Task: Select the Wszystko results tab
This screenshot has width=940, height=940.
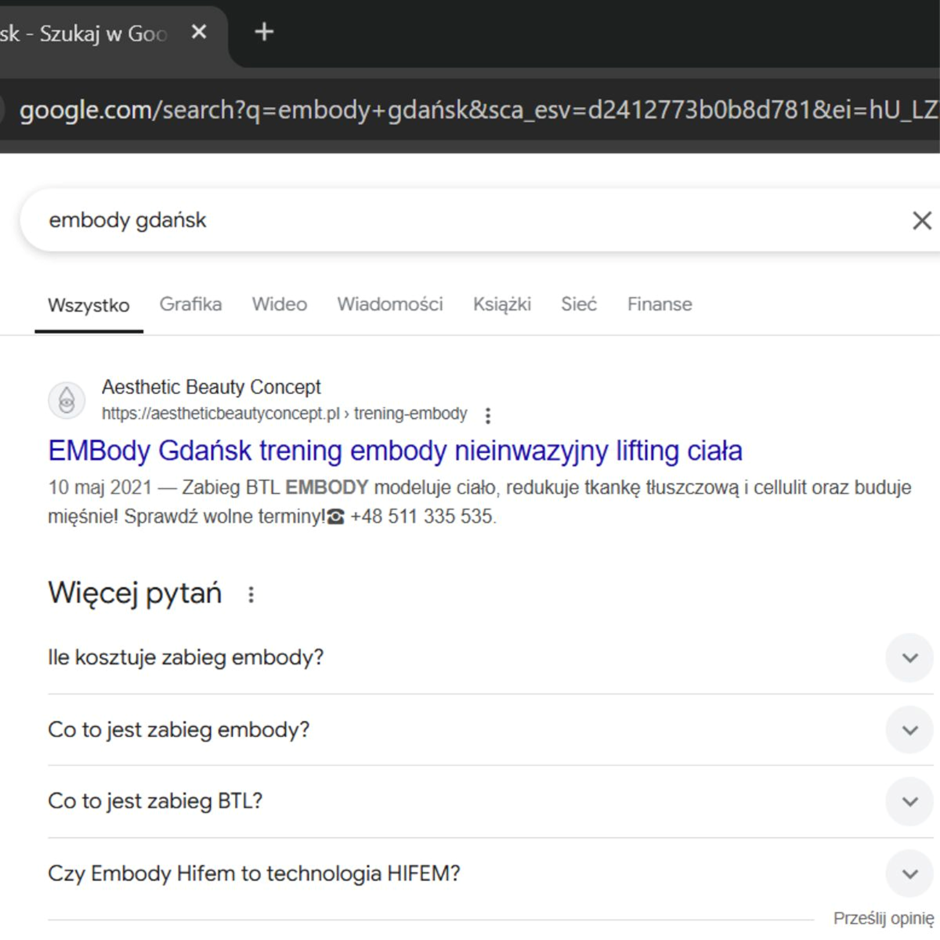Action: point(89,305)
